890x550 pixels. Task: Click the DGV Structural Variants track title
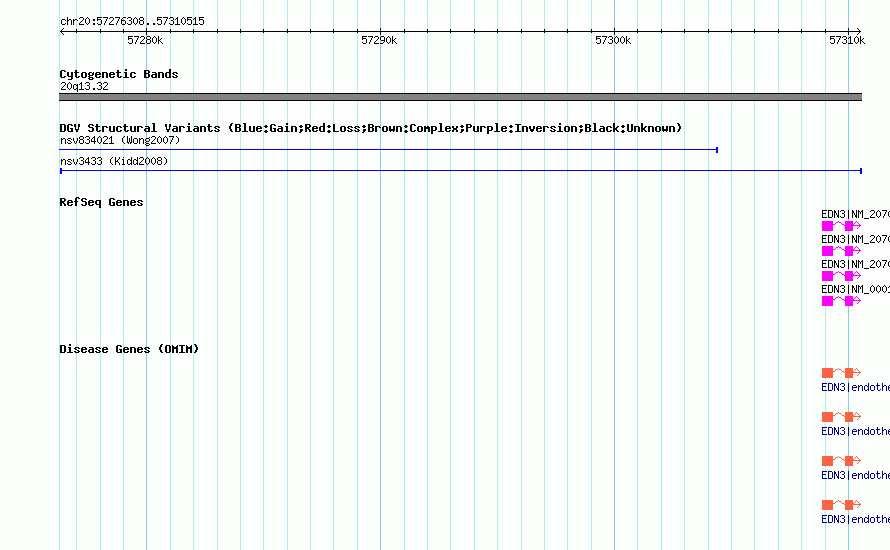[371, 128]
